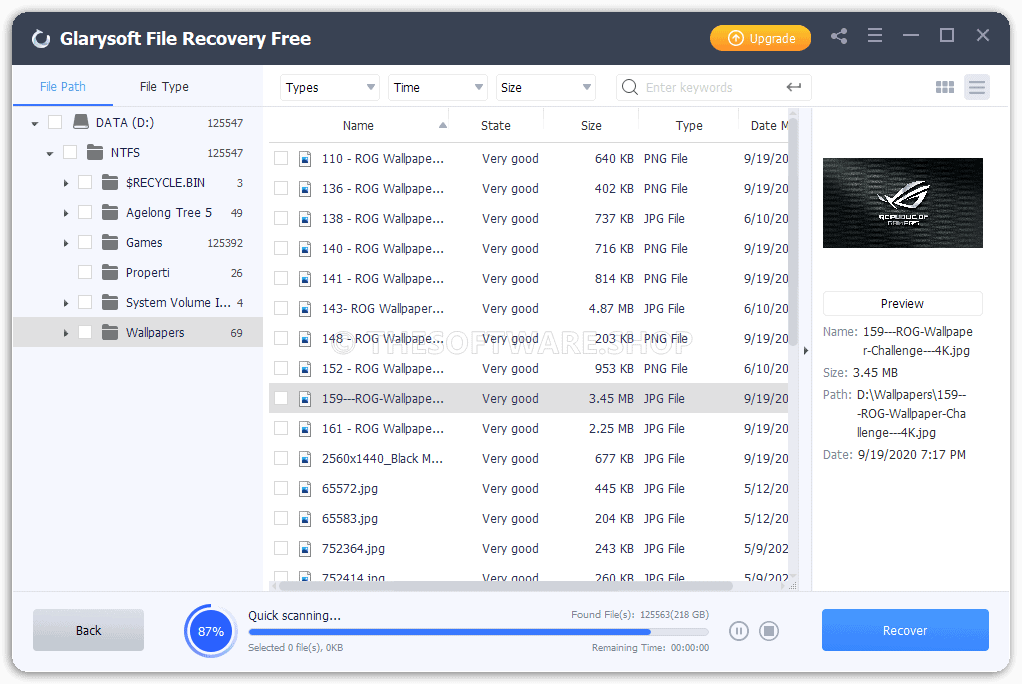Click the Upgrade button
The height and width of the screenshot is (684, 1022).
point(760,38)
